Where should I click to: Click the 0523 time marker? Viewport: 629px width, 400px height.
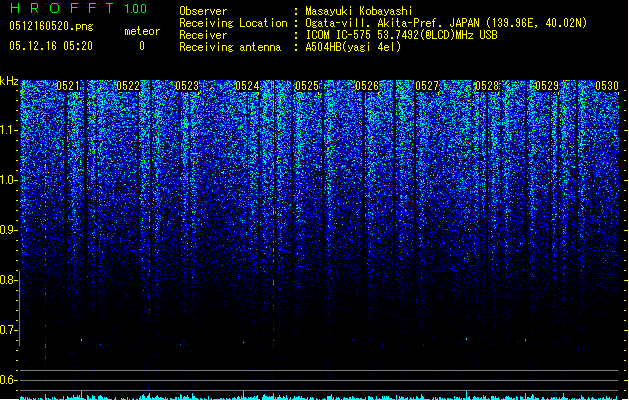coord(187,86)
